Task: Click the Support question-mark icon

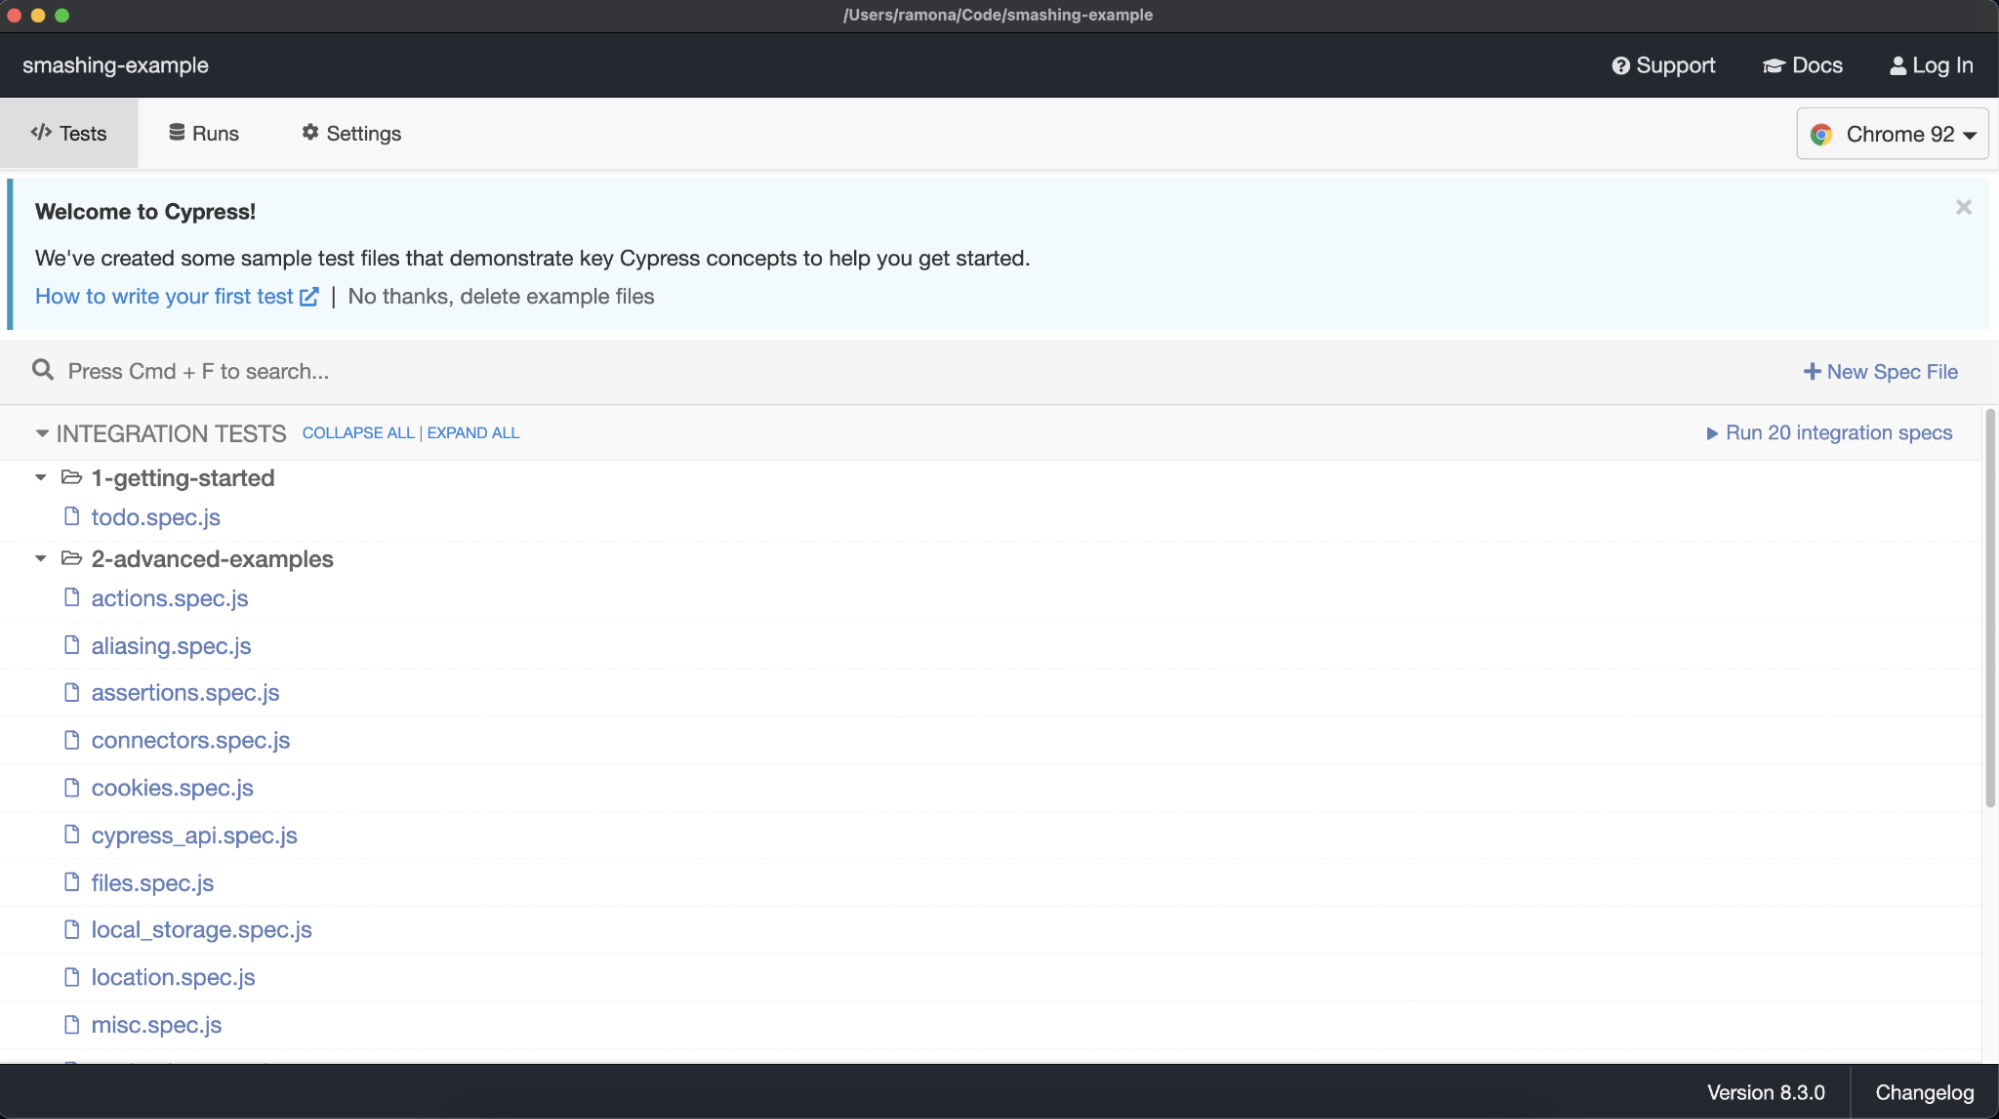Action: (x=1620, y=66)
